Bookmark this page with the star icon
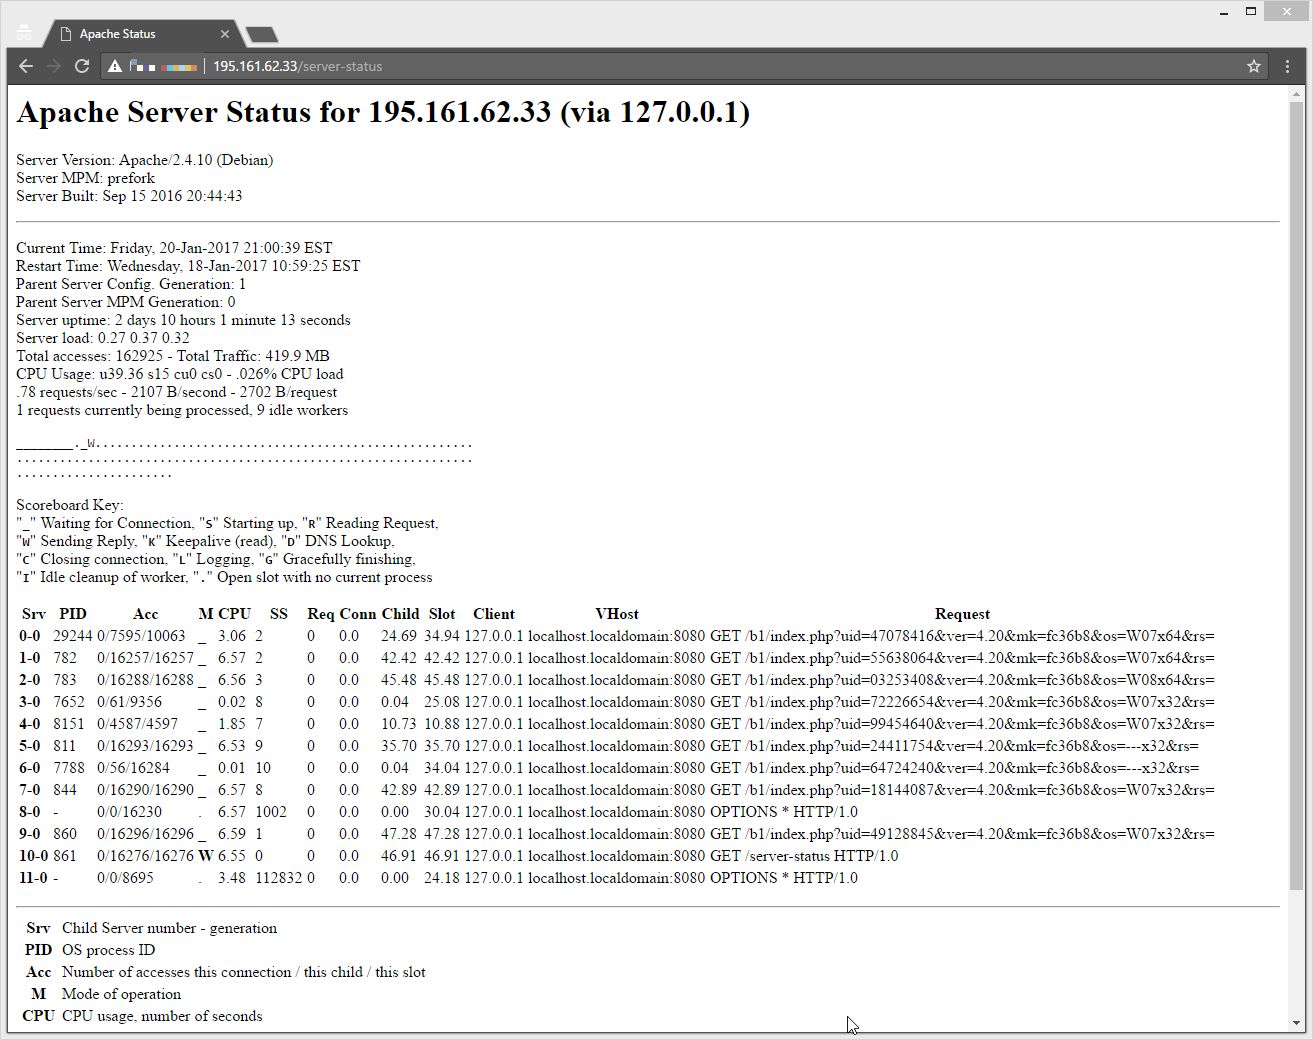The image size is (1313, 1040). pos(1254,66)
